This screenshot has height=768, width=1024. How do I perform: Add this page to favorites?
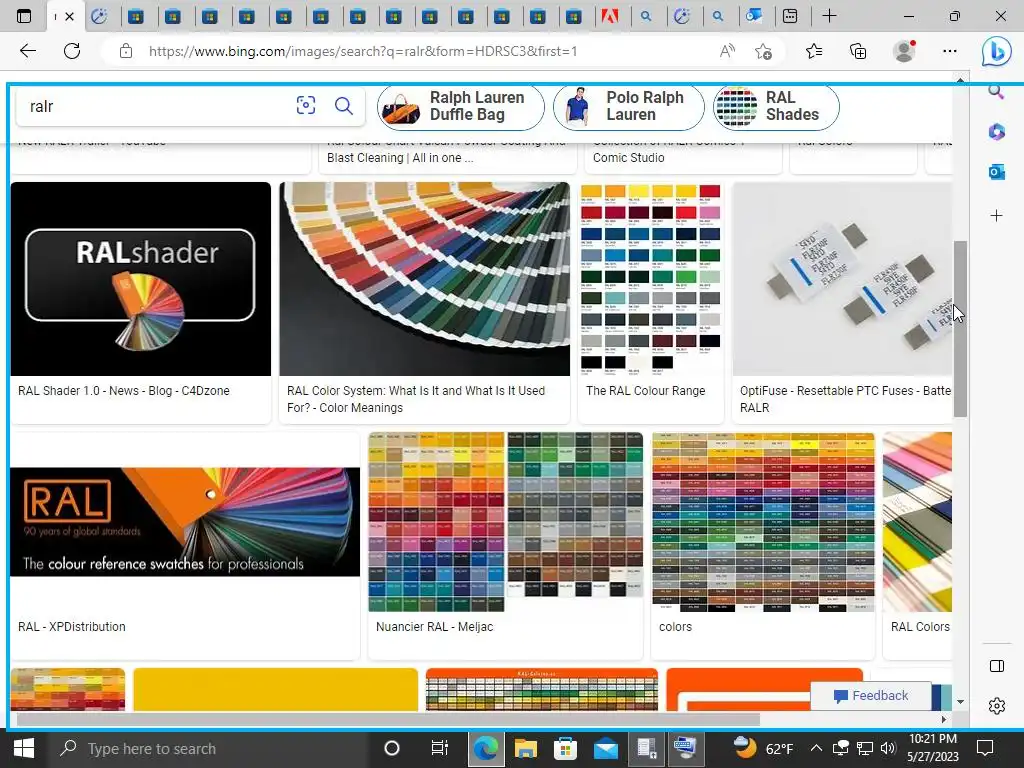763,51
